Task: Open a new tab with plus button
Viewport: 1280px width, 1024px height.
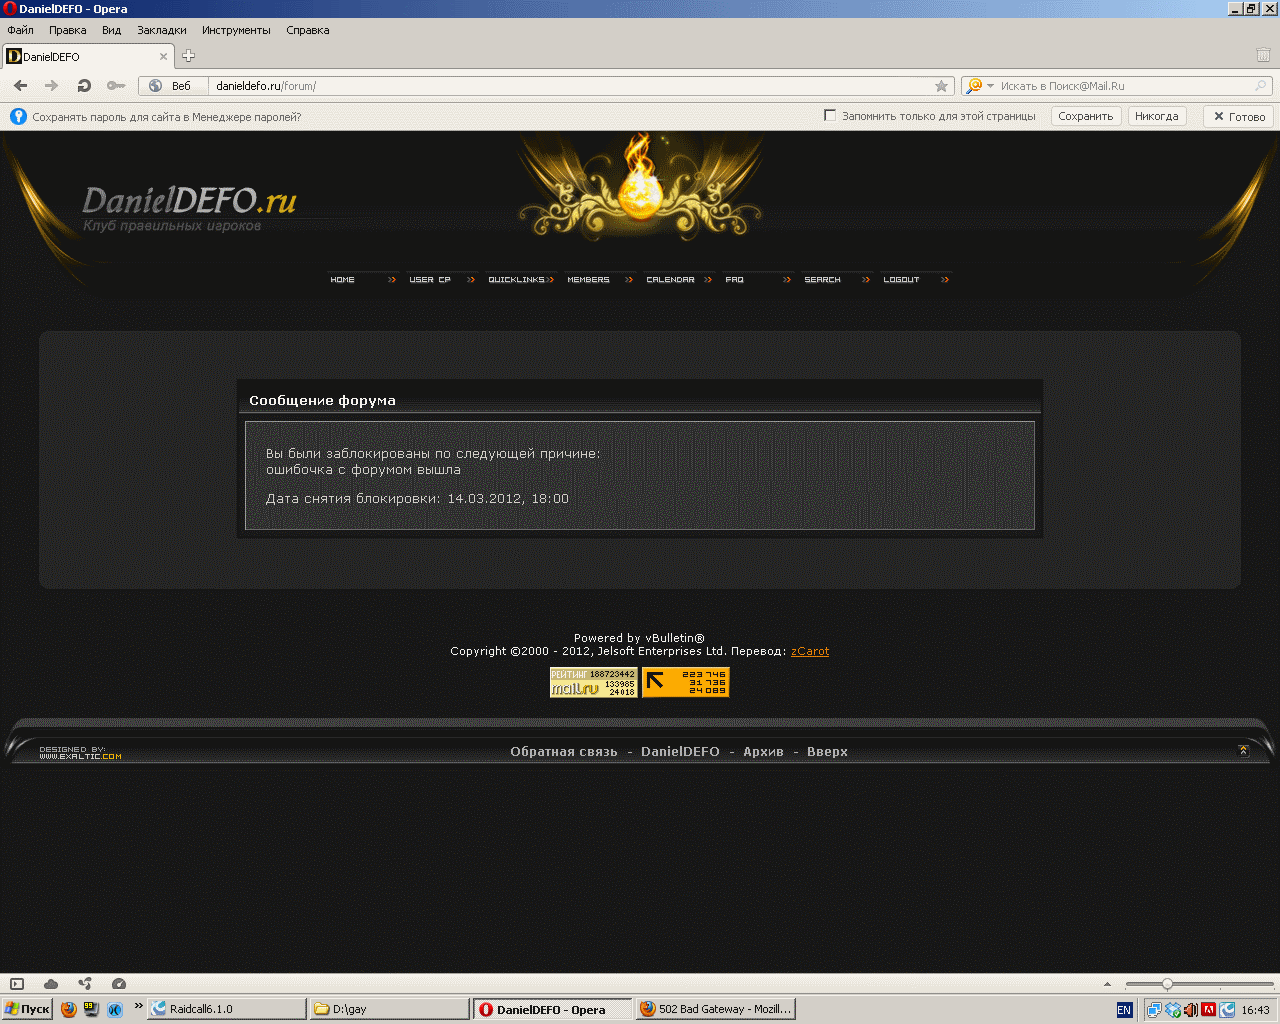Action: pyautogui.click(x=188, y=56)
